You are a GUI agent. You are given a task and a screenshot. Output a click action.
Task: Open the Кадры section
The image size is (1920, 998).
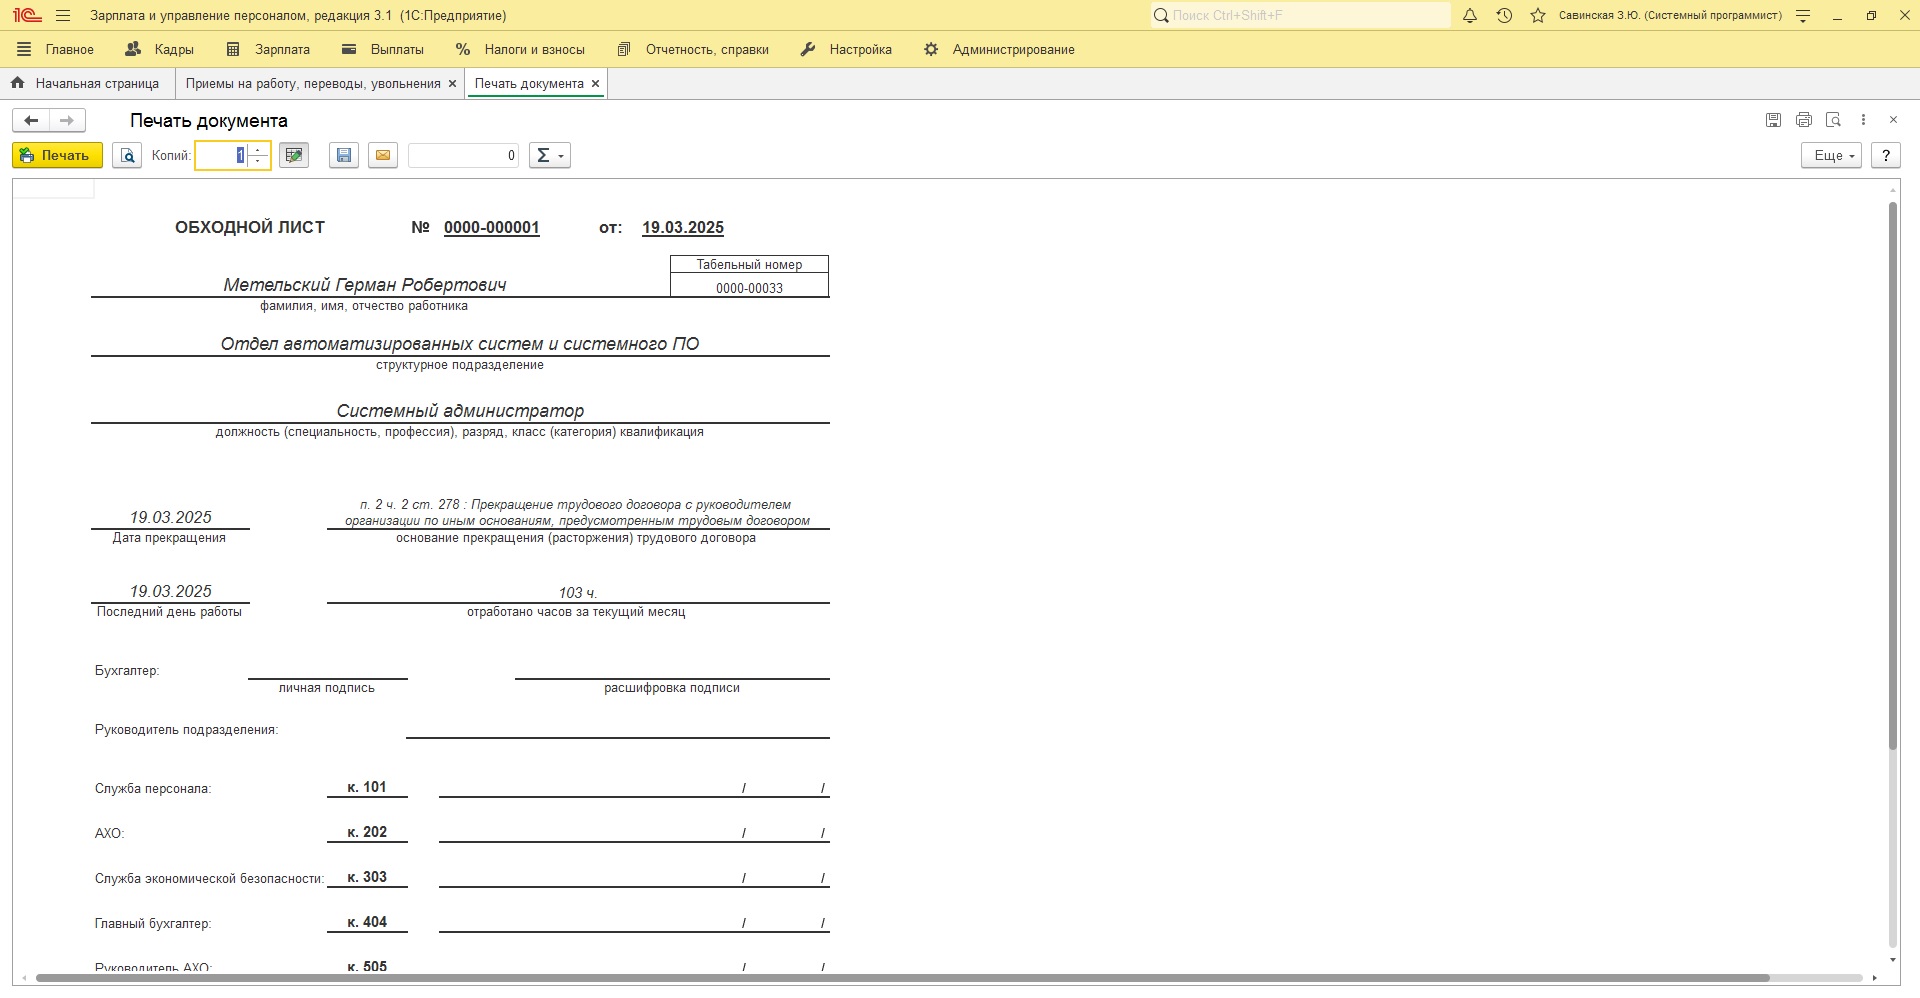pos(160,49)
